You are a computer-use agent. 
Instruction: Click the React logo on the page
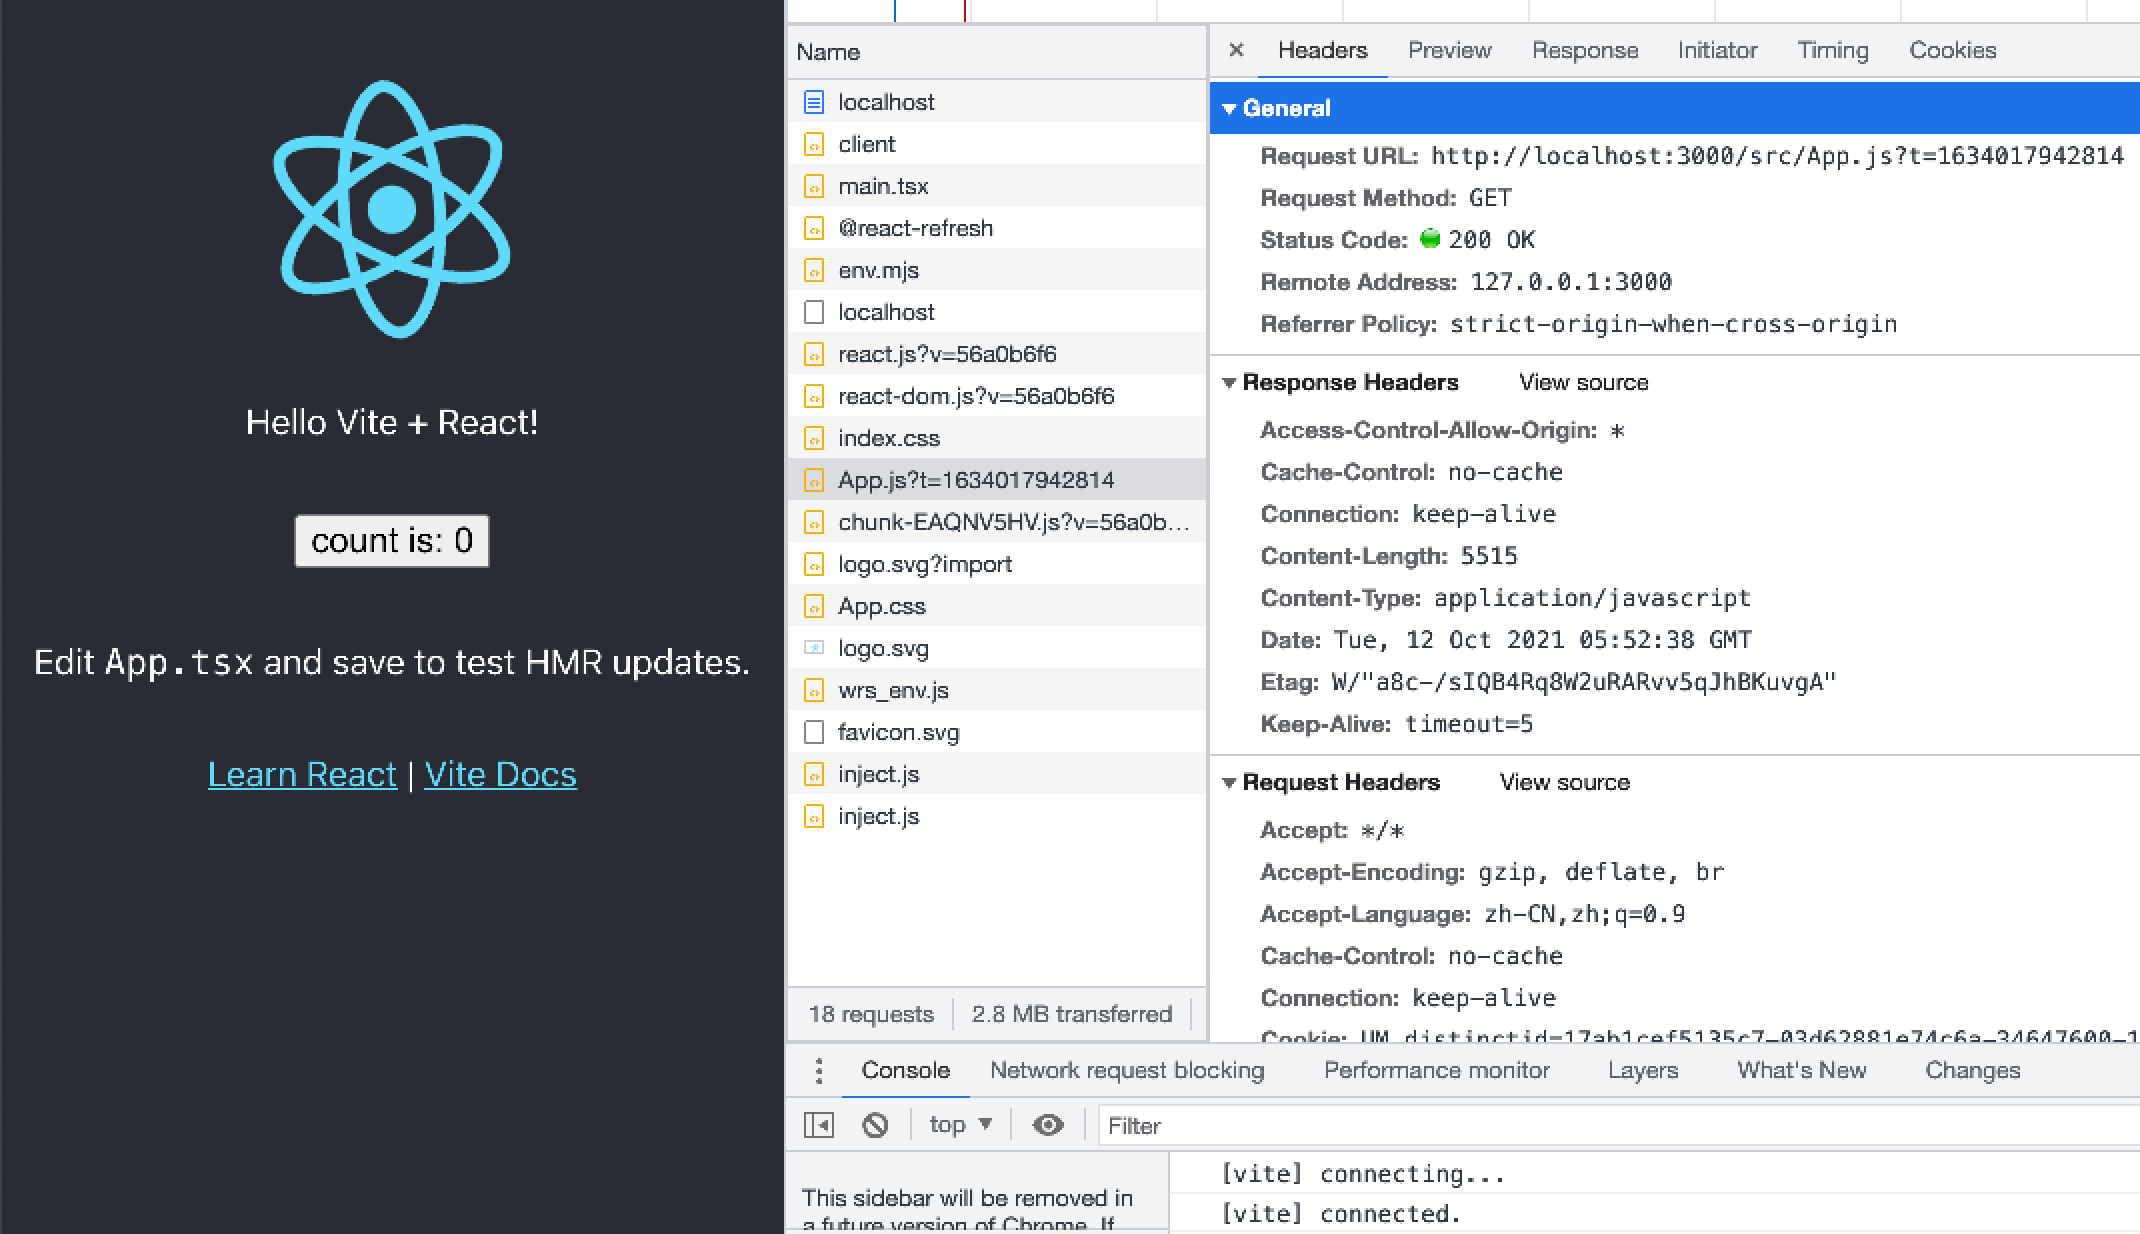tap(391, 209)
